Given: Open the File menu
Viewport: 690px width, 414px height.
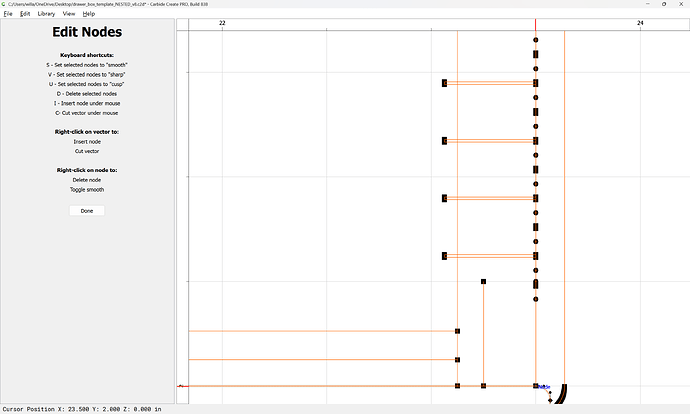Looking at the screenshot, I should (8, 14).
